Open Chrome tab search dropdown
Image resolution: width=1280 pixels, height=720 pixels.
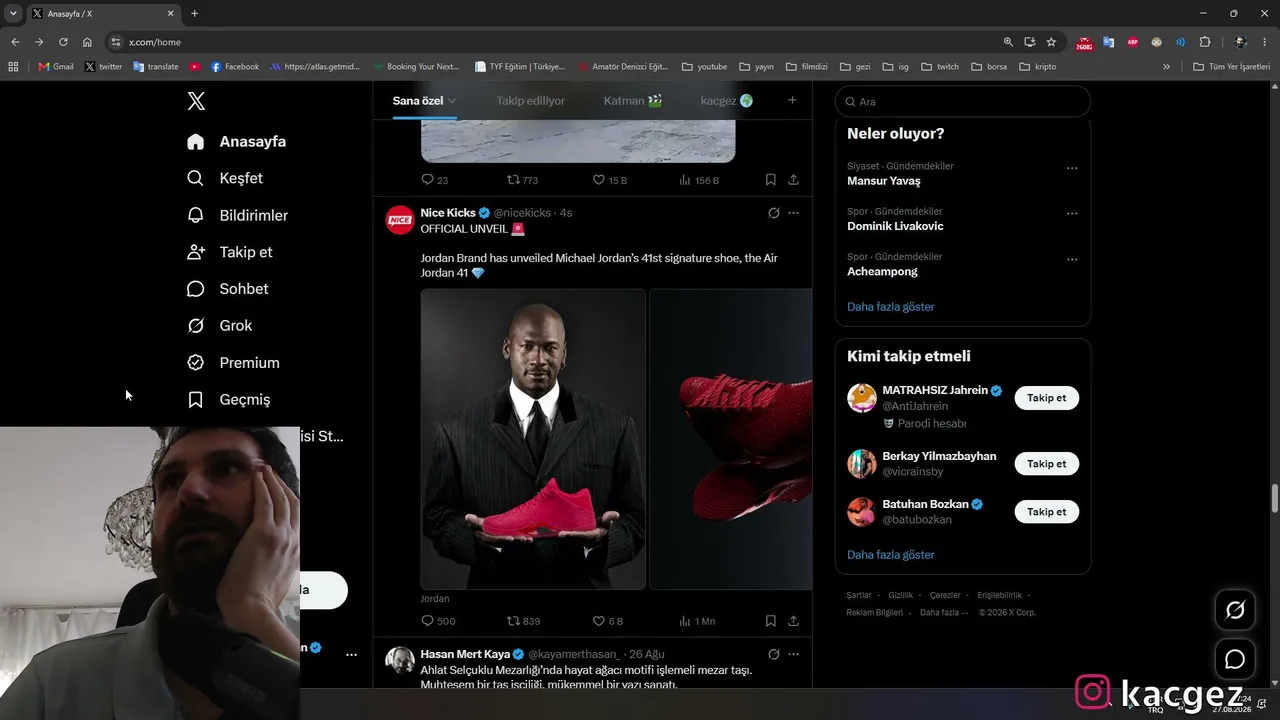(13, 14)
